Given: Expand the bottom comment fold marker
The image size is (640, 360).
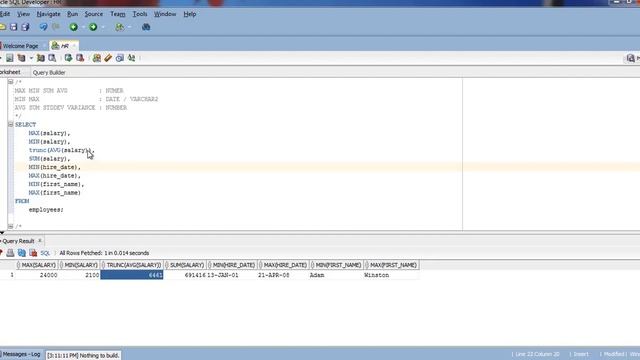Looking at the screenshot, I should (x=11, y=226).
